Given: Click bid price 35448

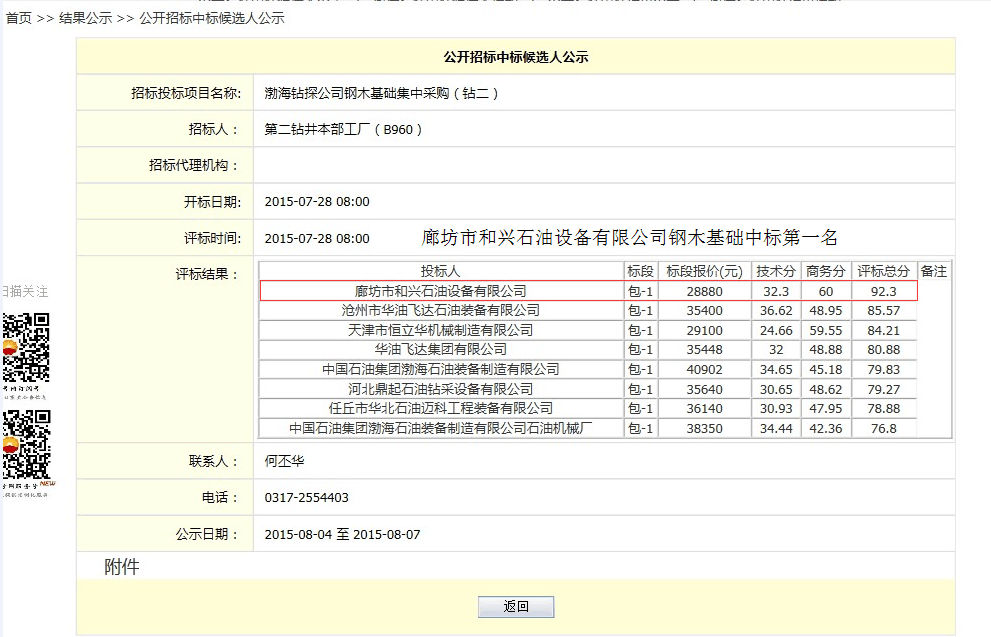Looking at the screenshot, I should 705,349.
